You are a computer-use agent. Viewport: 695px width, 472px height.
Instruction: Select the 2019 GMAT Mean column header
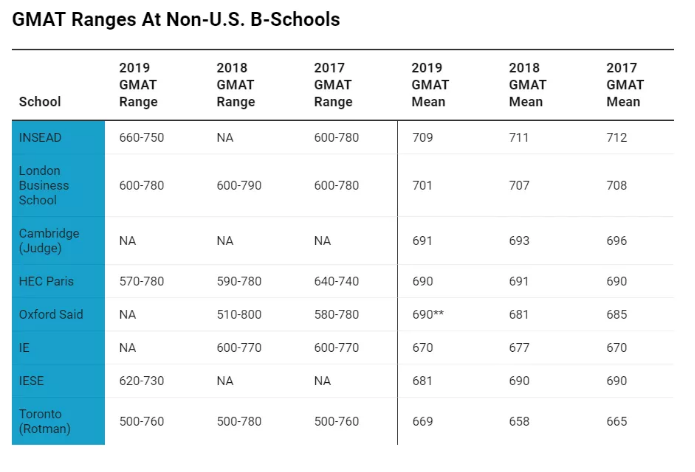click(429, 85)
